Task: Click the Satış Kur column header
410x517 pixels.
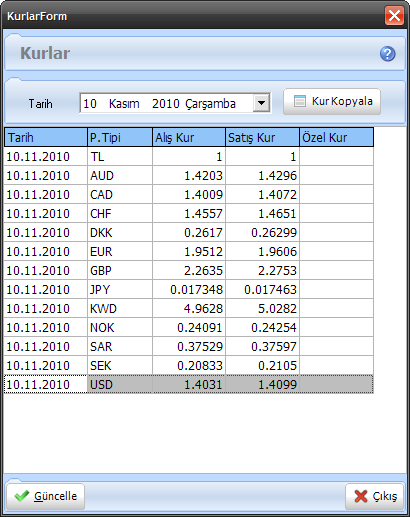Action: coord(263,137)
